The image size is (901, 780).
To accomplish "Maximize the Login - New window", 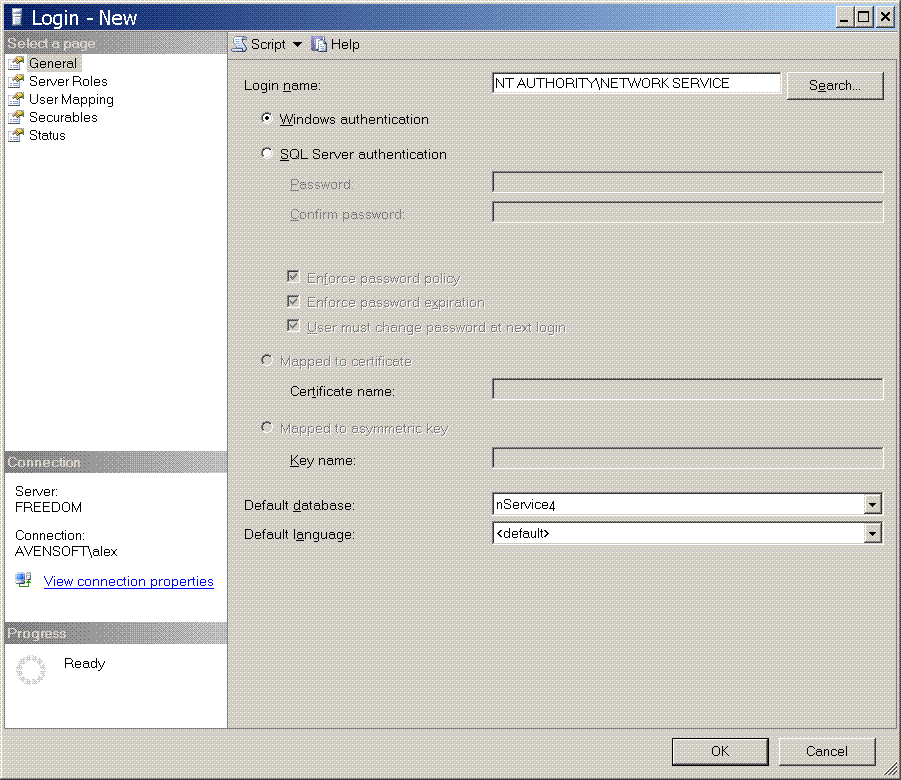I will [x=864, y=17].
